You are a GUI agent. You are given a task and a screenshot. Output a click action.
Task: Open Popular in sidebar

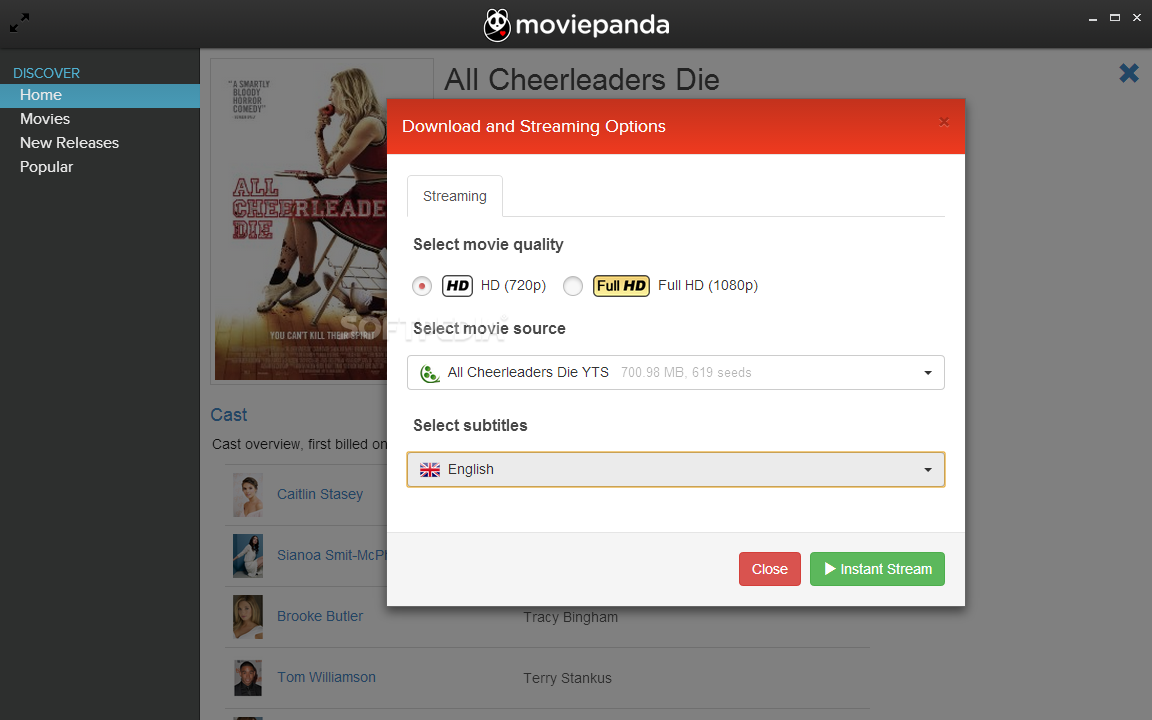click(x=46, y=168)
